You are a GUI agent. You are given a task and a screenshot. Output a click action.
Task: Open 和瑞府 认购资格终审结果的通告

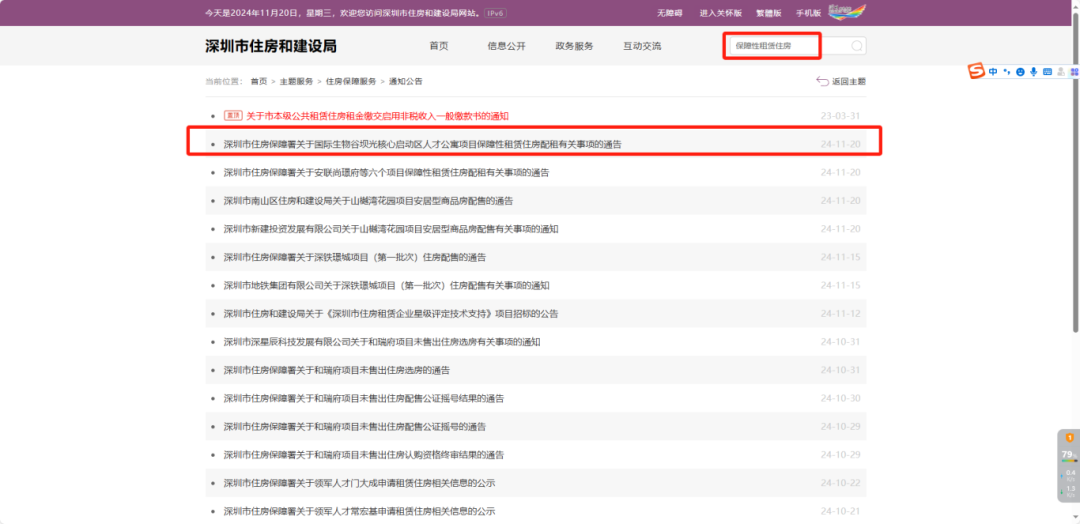point(364,454)
